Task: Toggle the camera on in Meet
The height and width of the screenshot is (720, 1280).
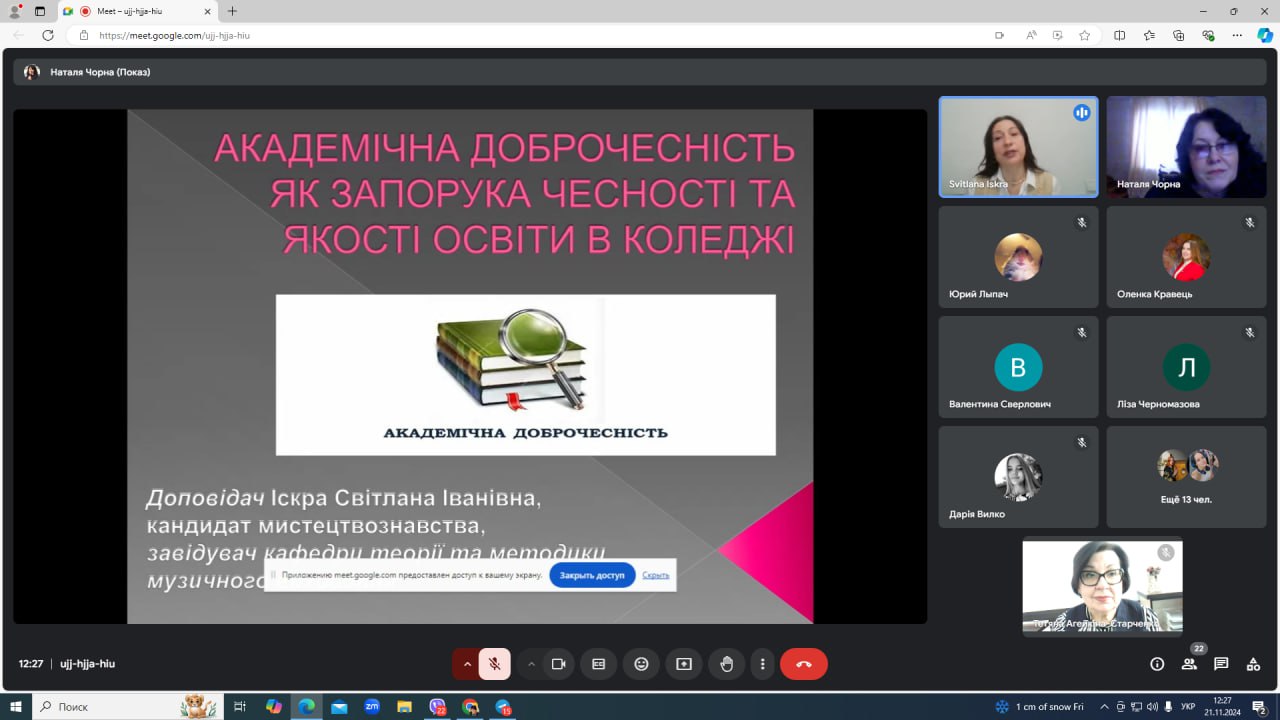Action: tap(558, 664)
